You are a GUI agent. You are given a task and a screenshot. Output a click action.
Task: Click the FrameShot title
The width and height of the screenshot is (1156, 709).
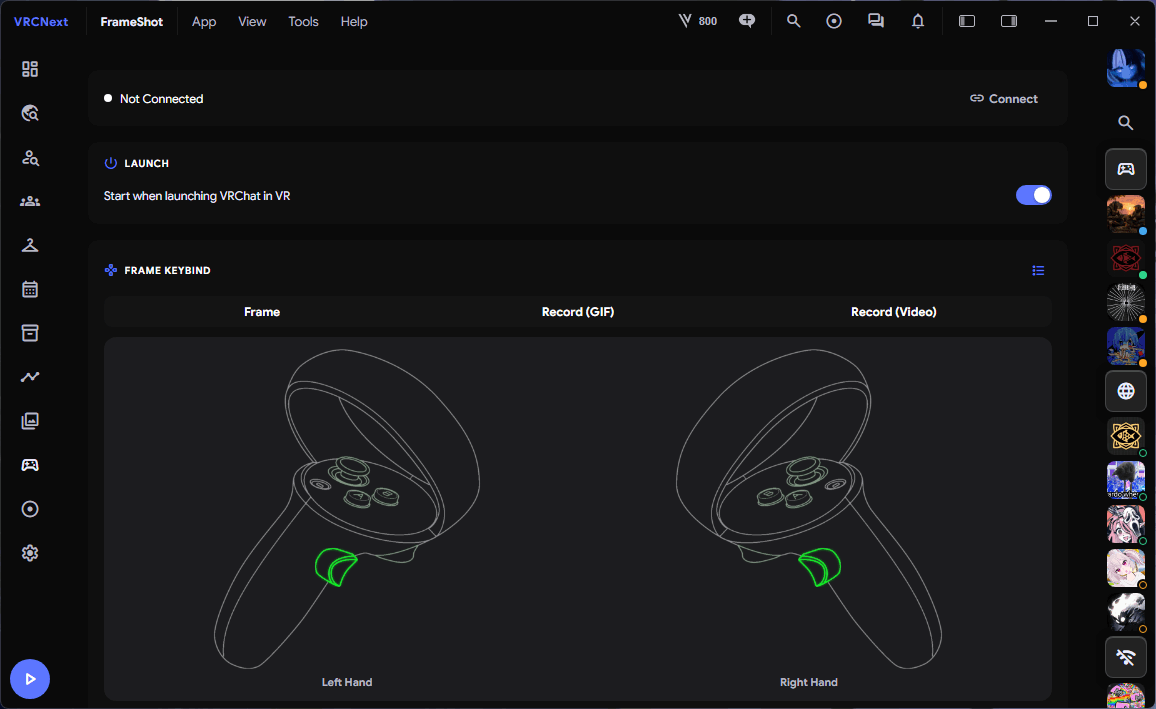click(x=131, y=21)
